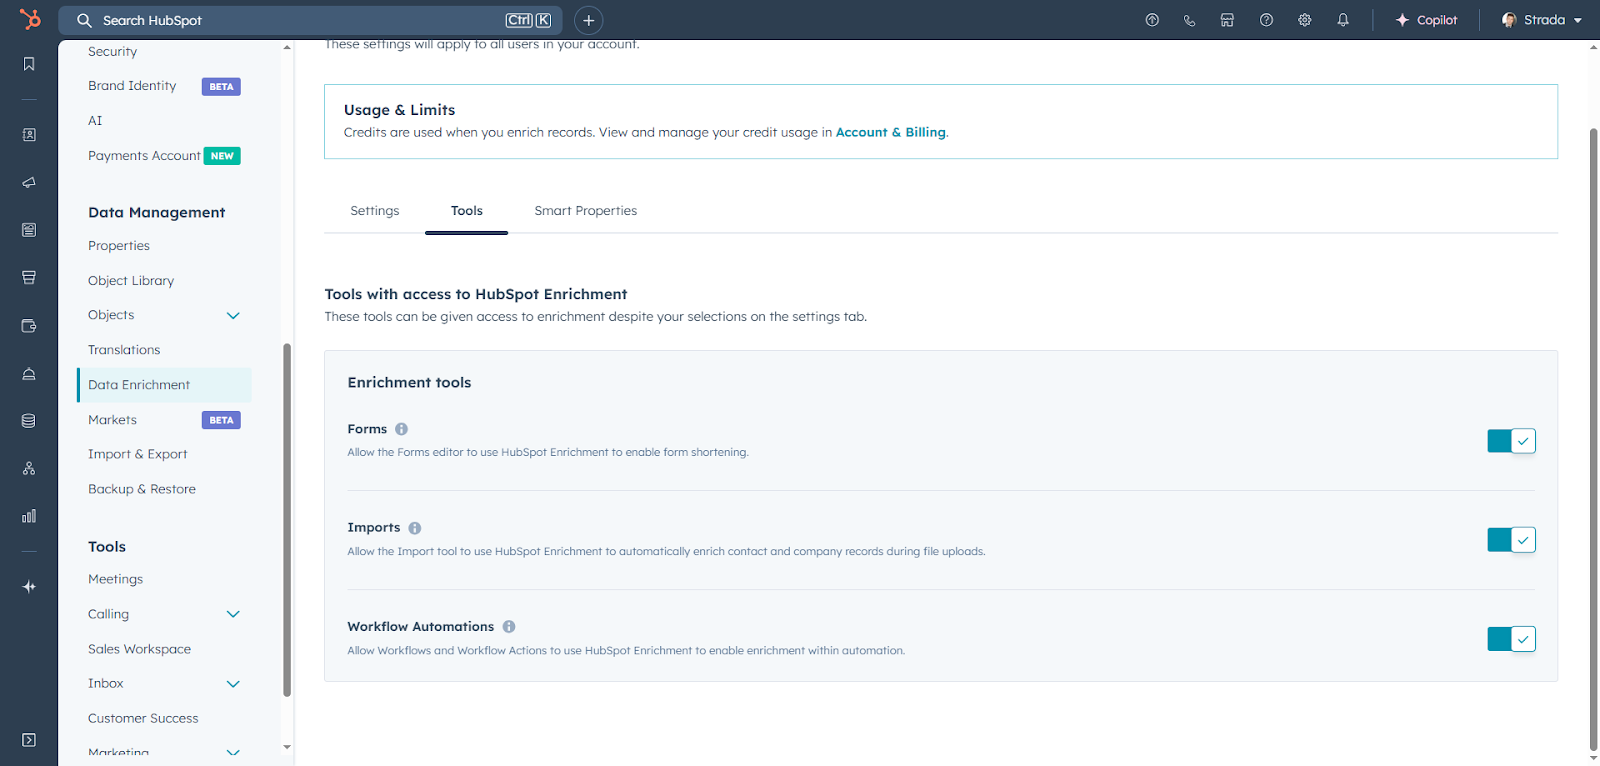
Task: Click the HubSpot sprocket logo
Action: pyautogui.click(x=30, y=19)
